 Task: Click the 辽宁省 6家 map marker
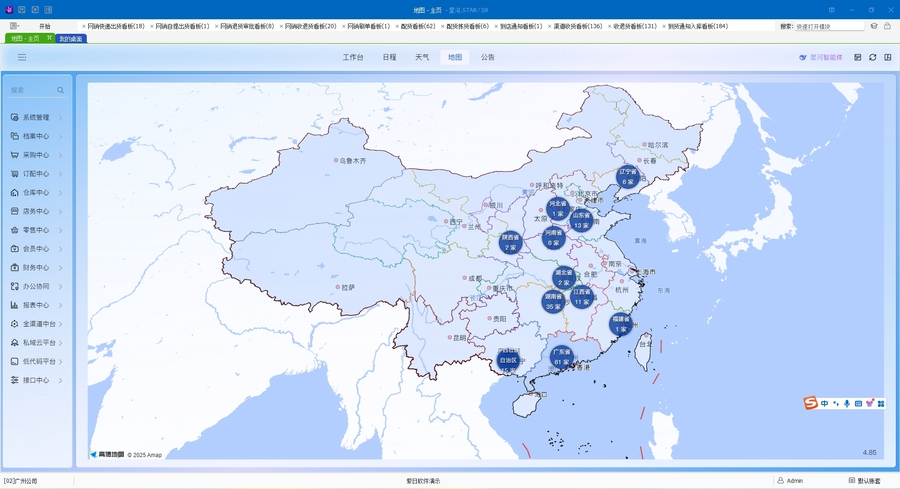(627, 176)
